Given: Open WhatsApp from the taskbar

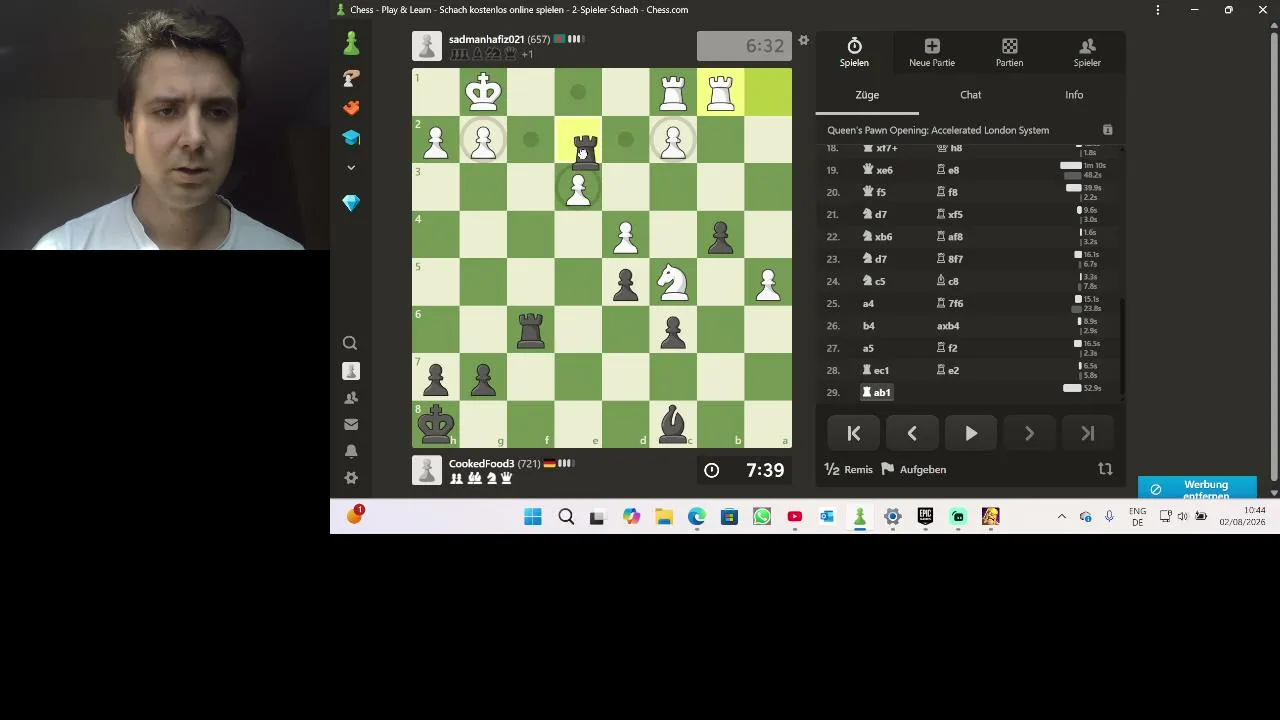Looking at the screenshot, I should coord(762,517).
